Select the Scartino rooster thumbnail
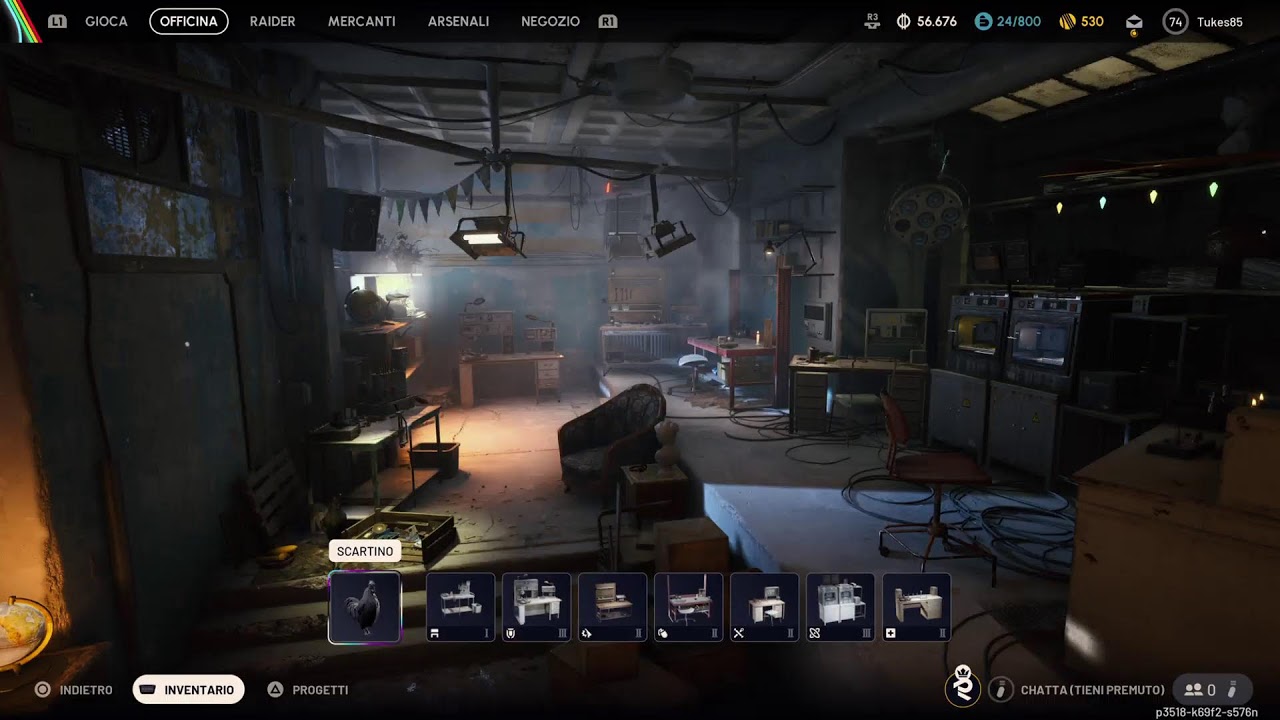 coord(365,607)
